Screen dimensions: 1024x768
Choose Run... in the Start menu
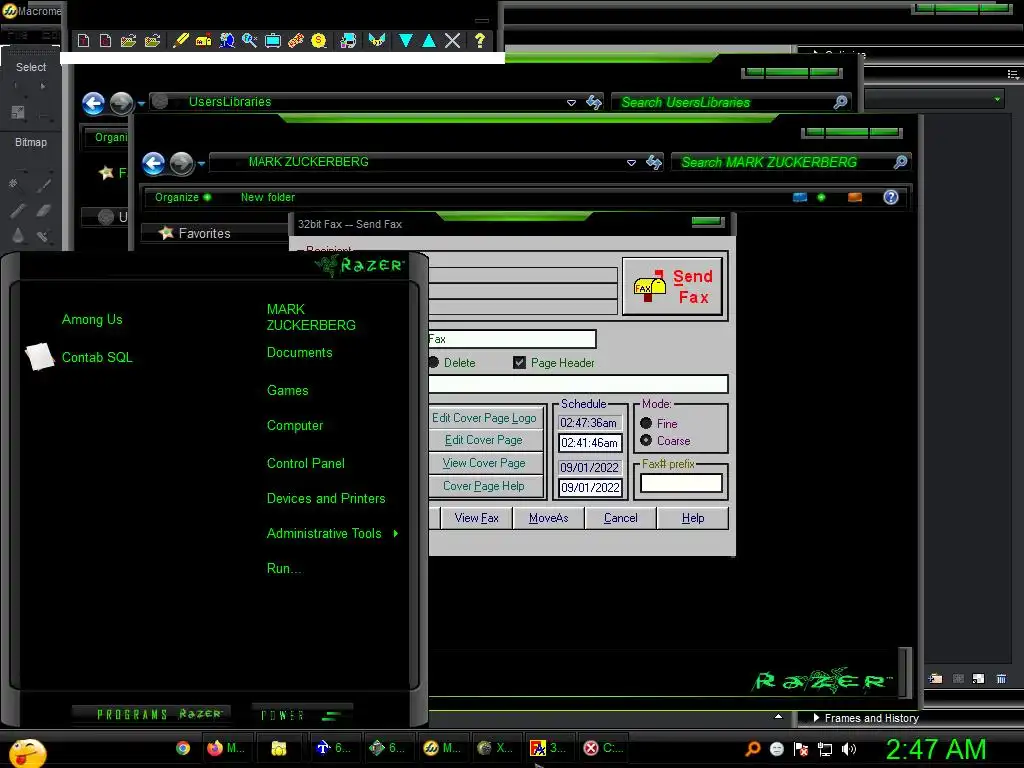284,569
